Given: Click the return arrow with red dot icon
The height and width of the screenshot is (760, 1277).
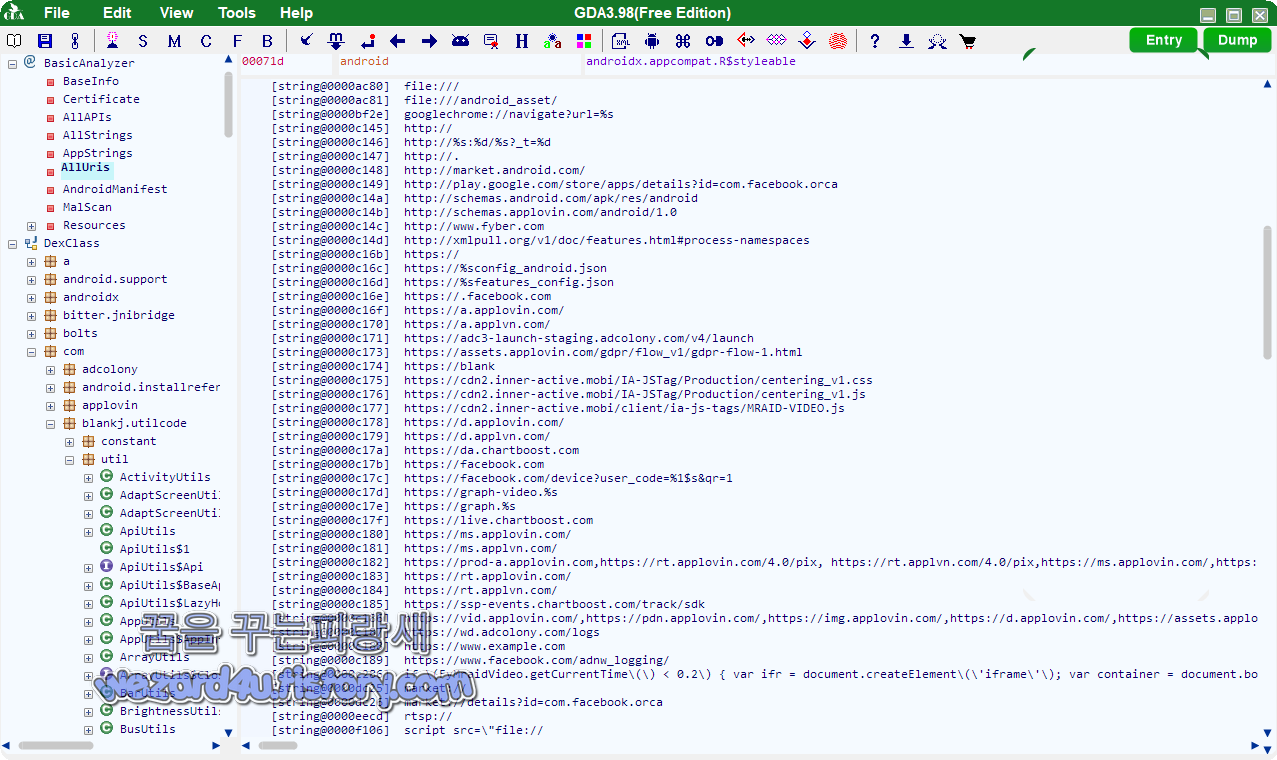Looking at the screenshot, I should 367,41.
